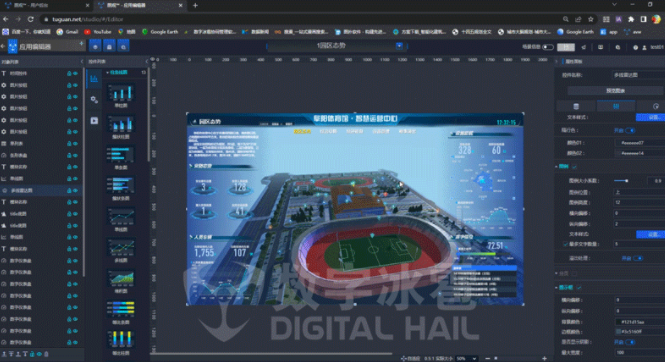Image resolution: width=665 pixels, height=362 pixels.
Task: Click the 自适应 fit button in the status bar
Action: coord(410,359)
